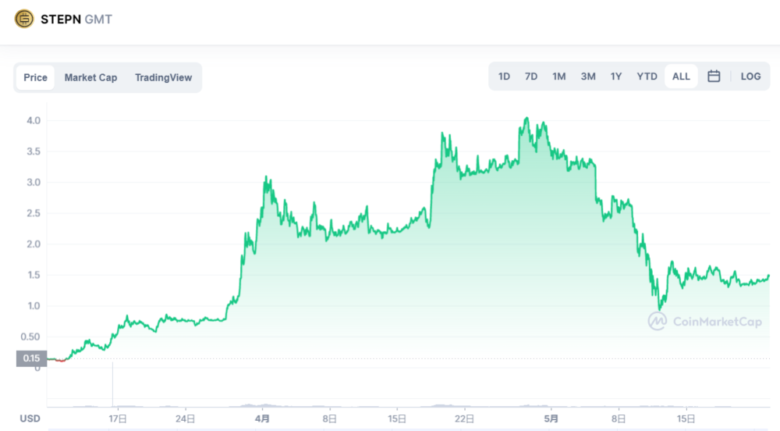Switch to the Price tab
Screen dimensions: 780x431
35,78
